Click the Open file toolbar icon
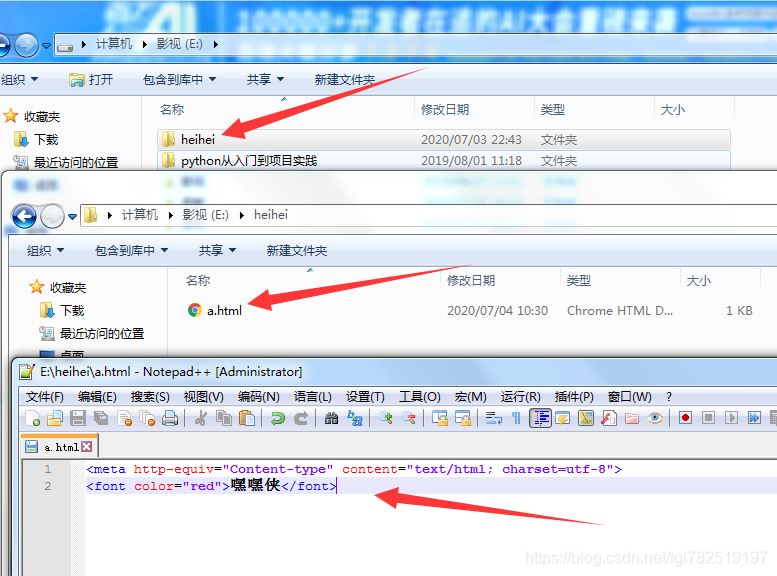 (55, 418)
